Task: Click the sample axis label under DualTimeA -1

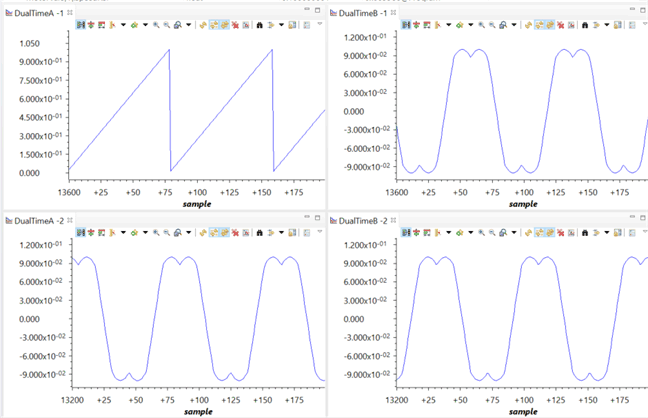Action: [x=197, y=204]
